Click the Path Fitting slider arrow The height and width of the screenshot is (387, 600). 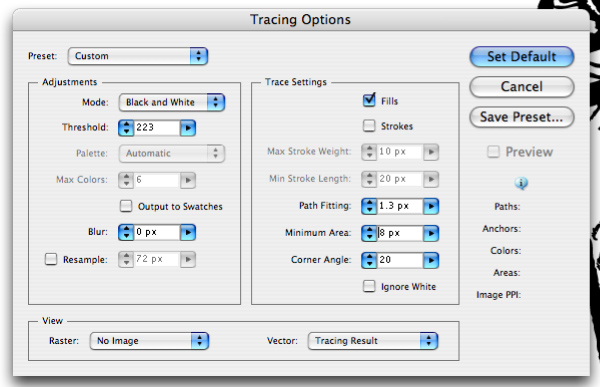point(431,206)
